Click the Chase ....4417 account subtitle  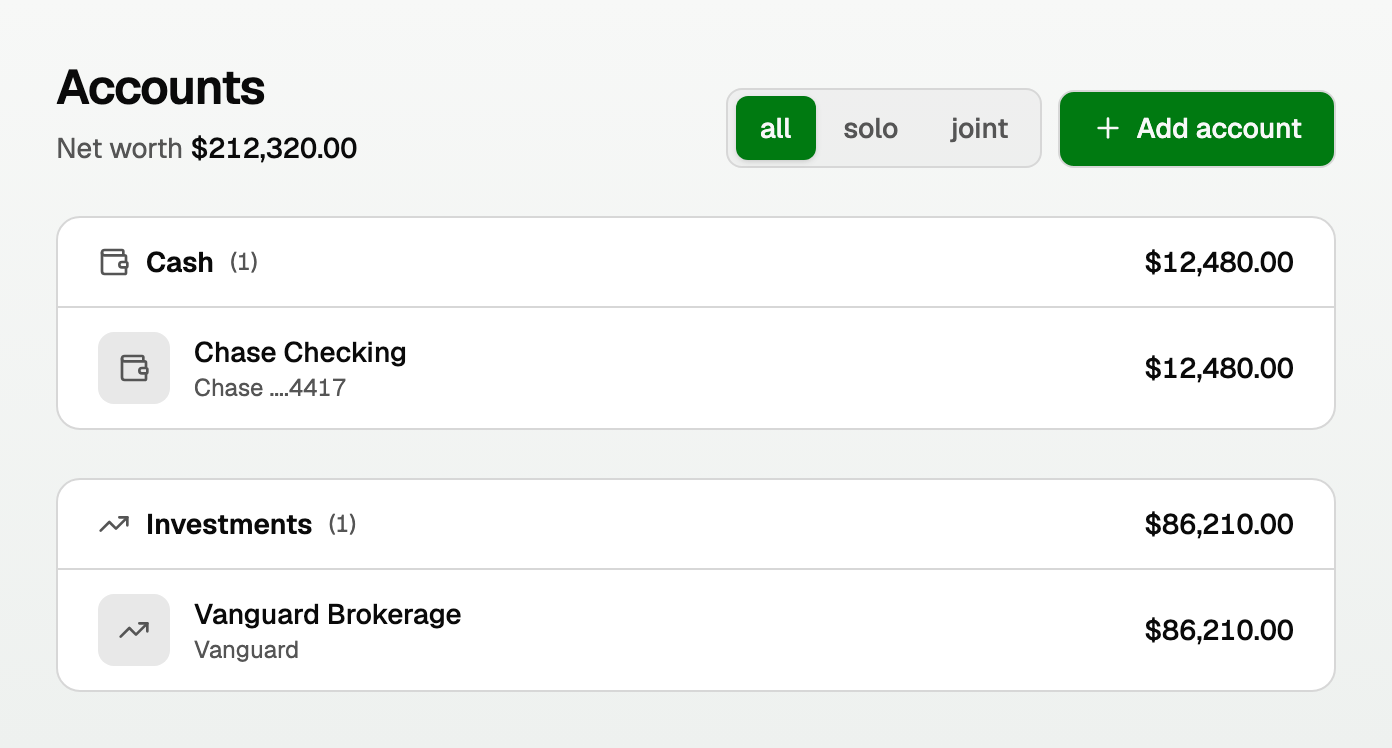coord(270,388)
